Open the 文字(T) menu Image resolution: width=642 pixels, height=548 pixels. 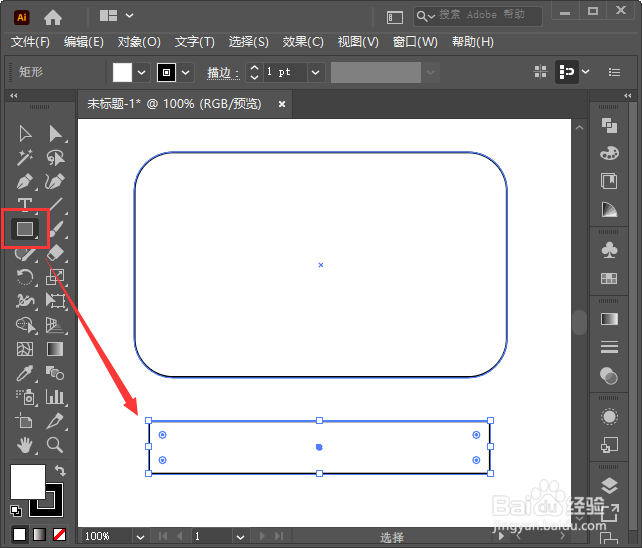pos(194,42)
